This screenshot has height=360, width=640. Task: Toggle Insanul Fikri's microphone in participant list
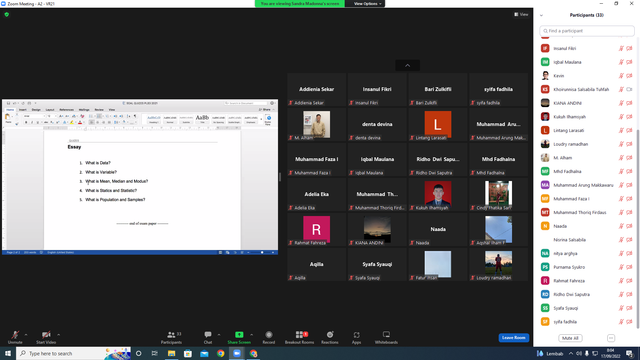coord(621,48)
